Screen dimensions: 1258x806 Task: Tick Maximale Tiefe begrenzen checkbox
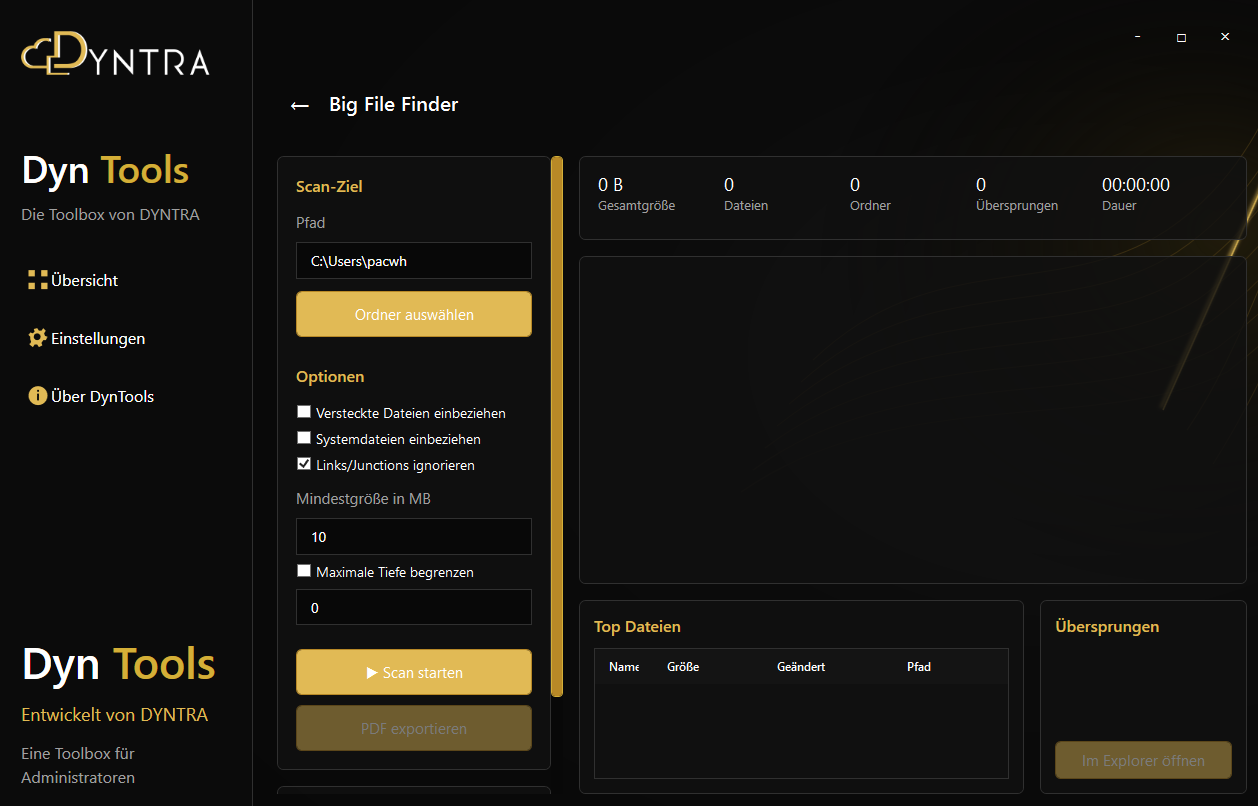tap(304, 571)
